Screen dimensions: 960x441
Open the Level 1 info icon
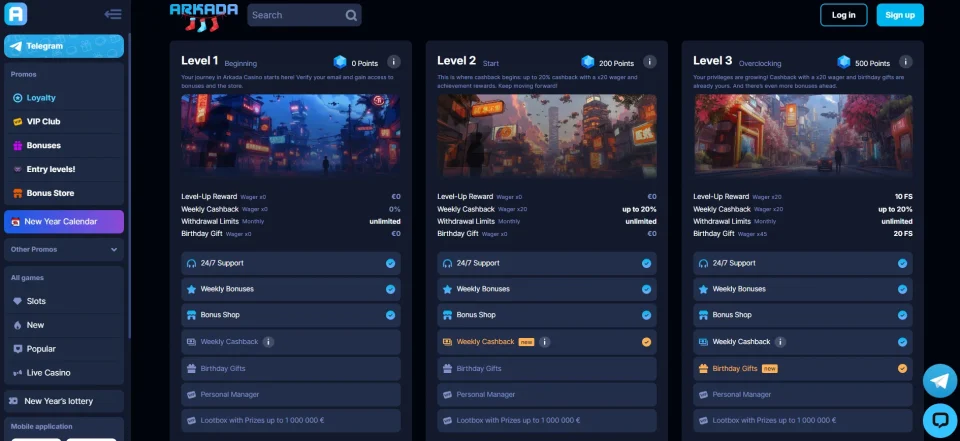pos(394,62)
